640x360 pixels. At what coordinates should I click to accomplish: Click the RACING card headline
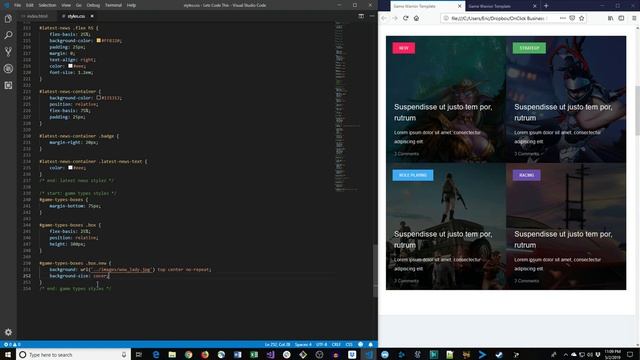(563, 240)
